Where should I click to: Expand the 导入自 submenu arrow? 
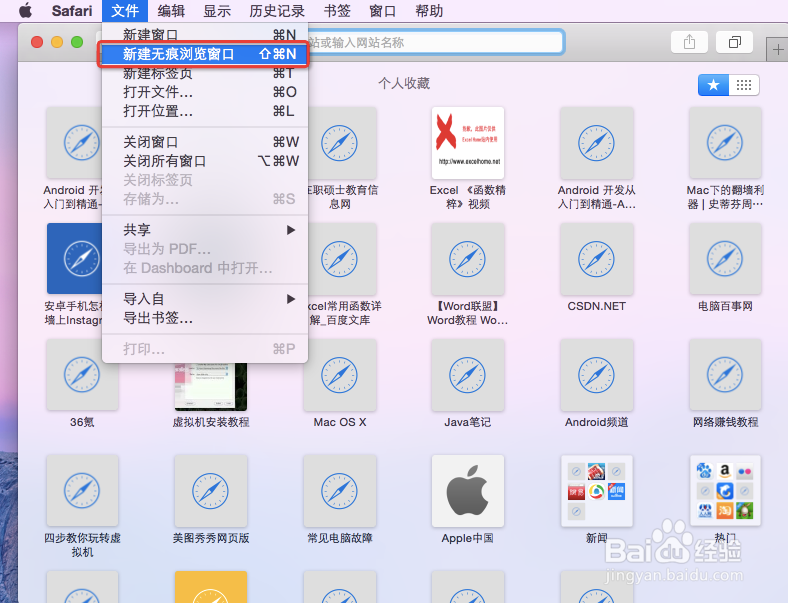(x=290, y=299)
